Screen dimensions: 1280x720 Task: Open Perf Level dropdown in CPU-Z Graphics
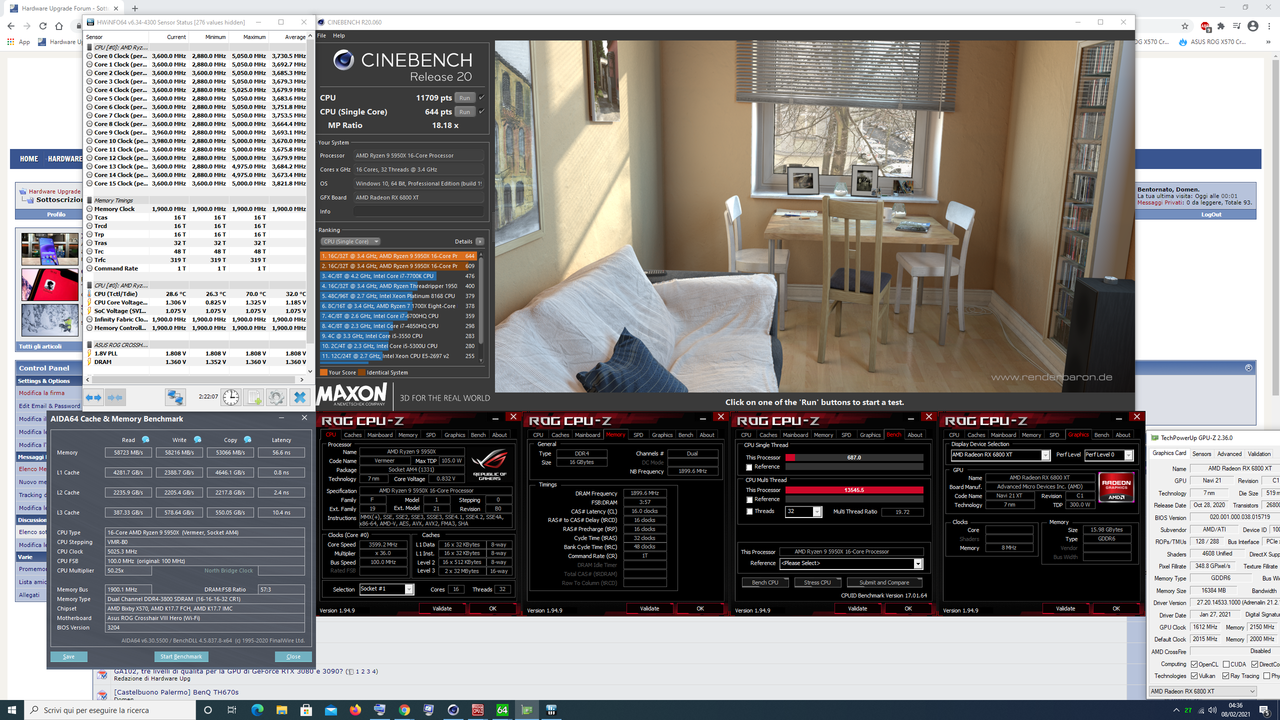(x=1109, y=455)
